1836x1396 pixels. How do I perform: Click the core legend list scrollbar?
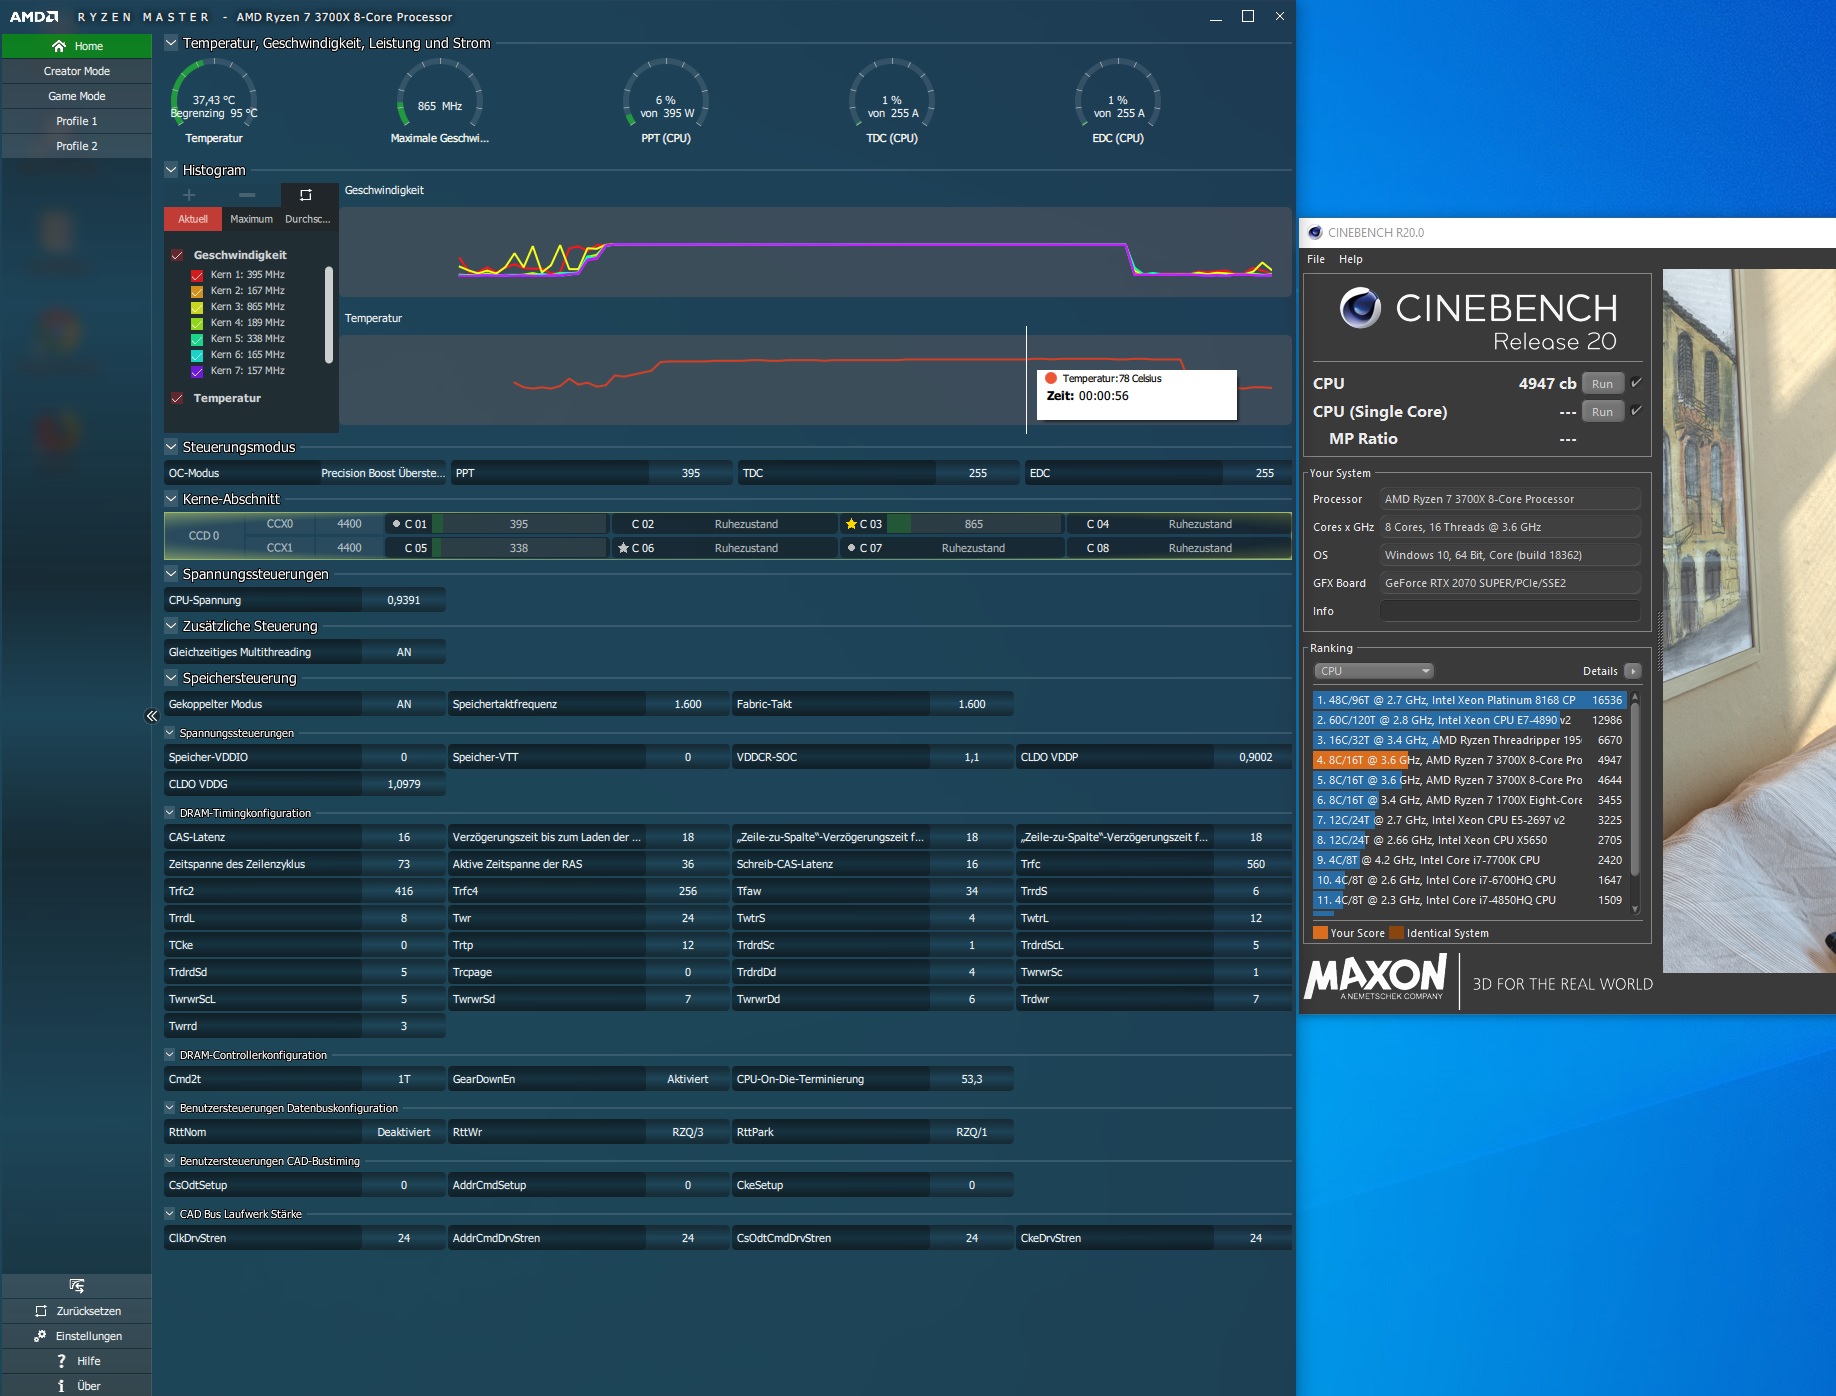[329, 315]
